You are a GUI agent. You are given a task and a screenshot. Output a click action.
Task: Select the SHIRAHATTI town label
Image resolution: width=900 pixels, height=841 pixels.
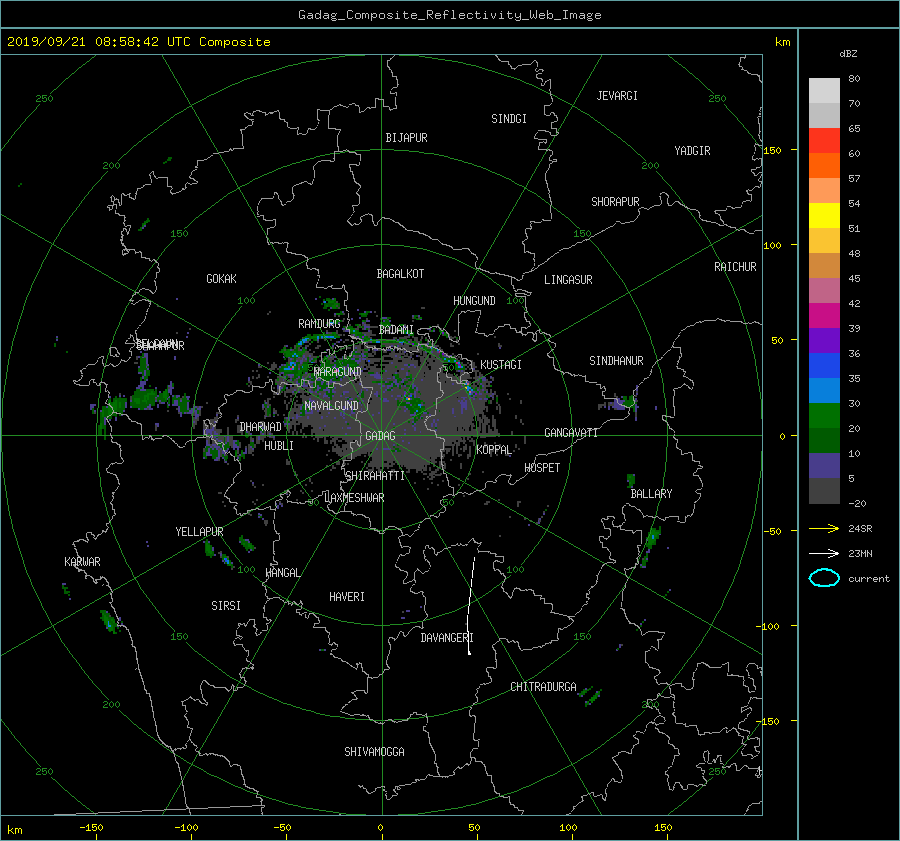(x=374, y=476)
